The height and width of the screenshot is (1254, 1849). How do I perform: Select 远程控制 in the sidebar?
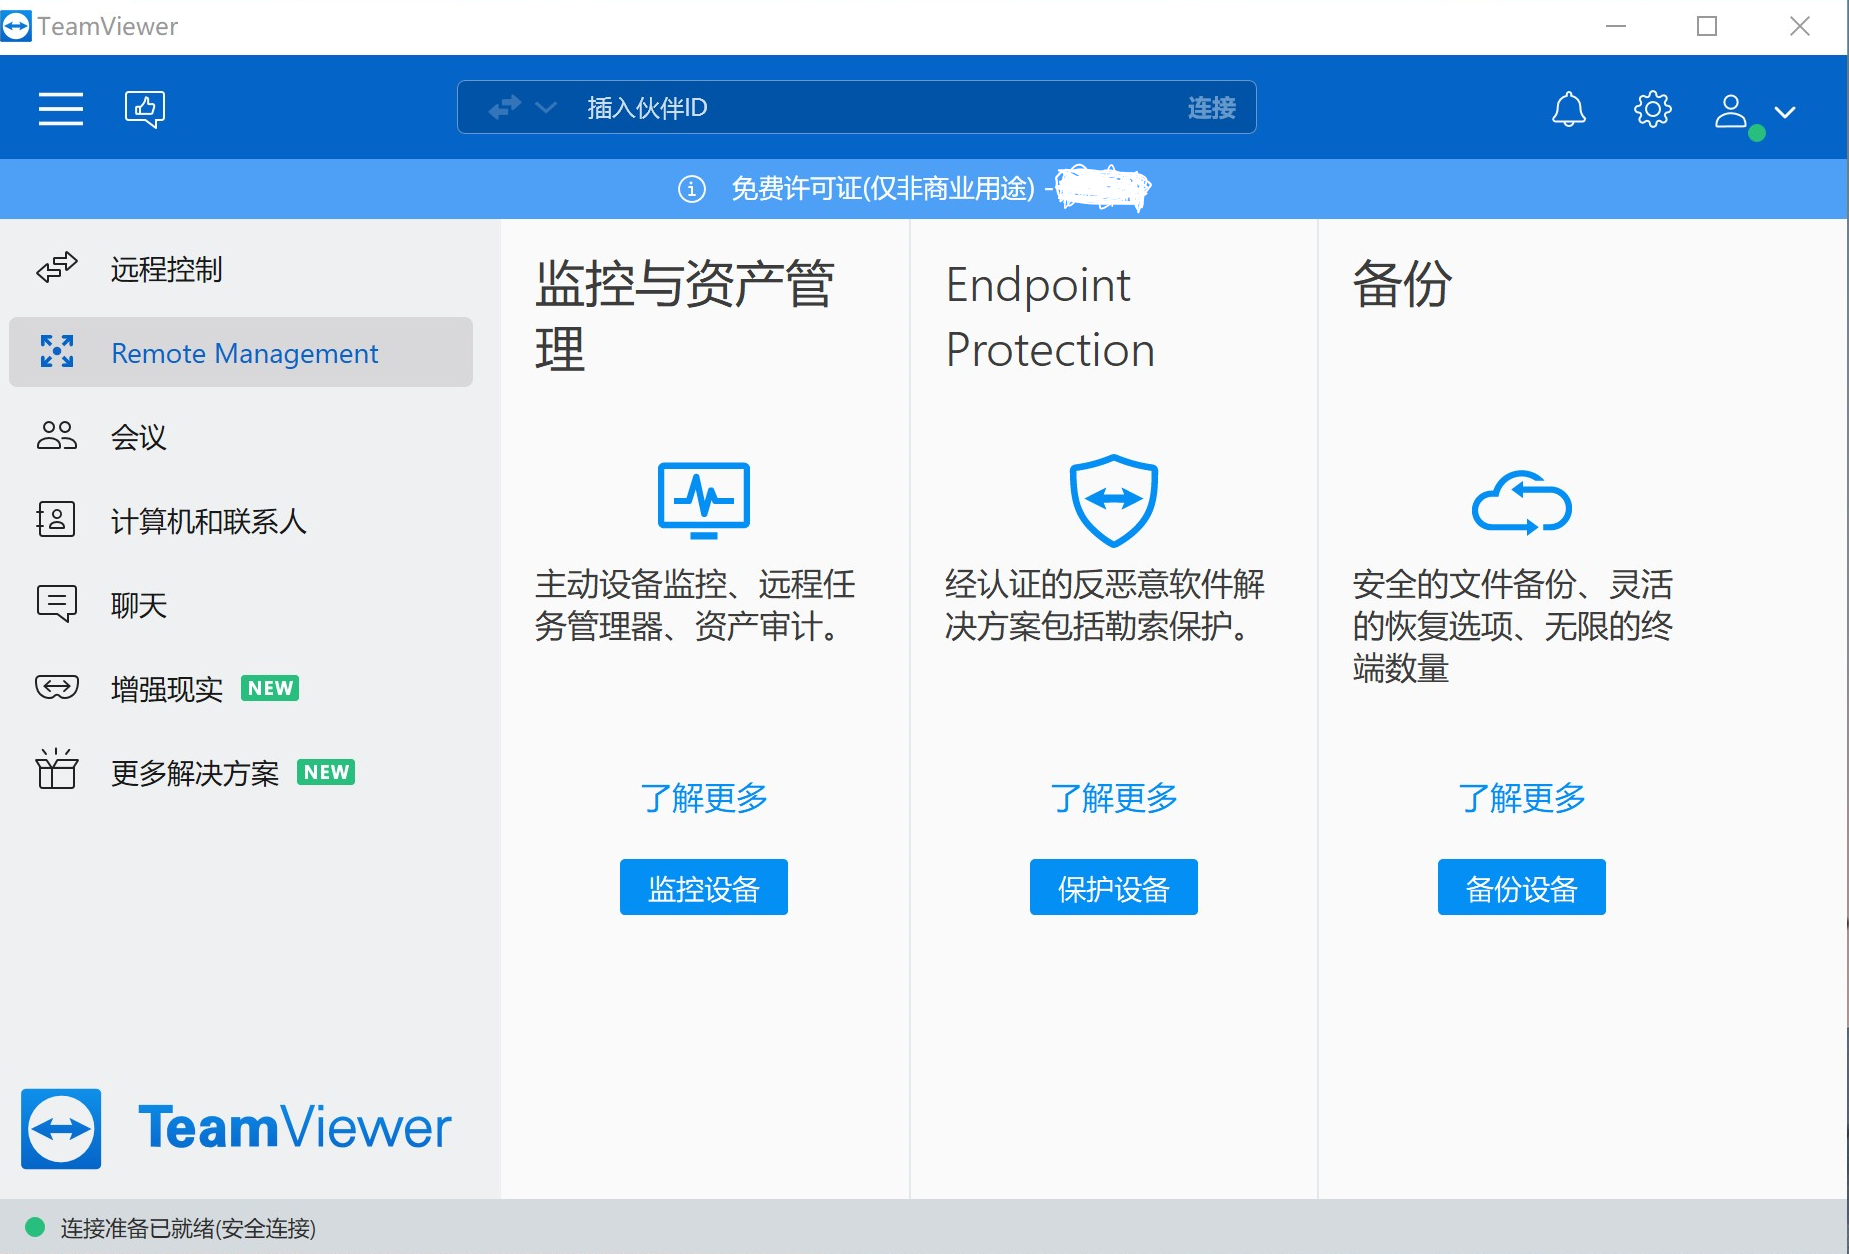tap(240, 269)
